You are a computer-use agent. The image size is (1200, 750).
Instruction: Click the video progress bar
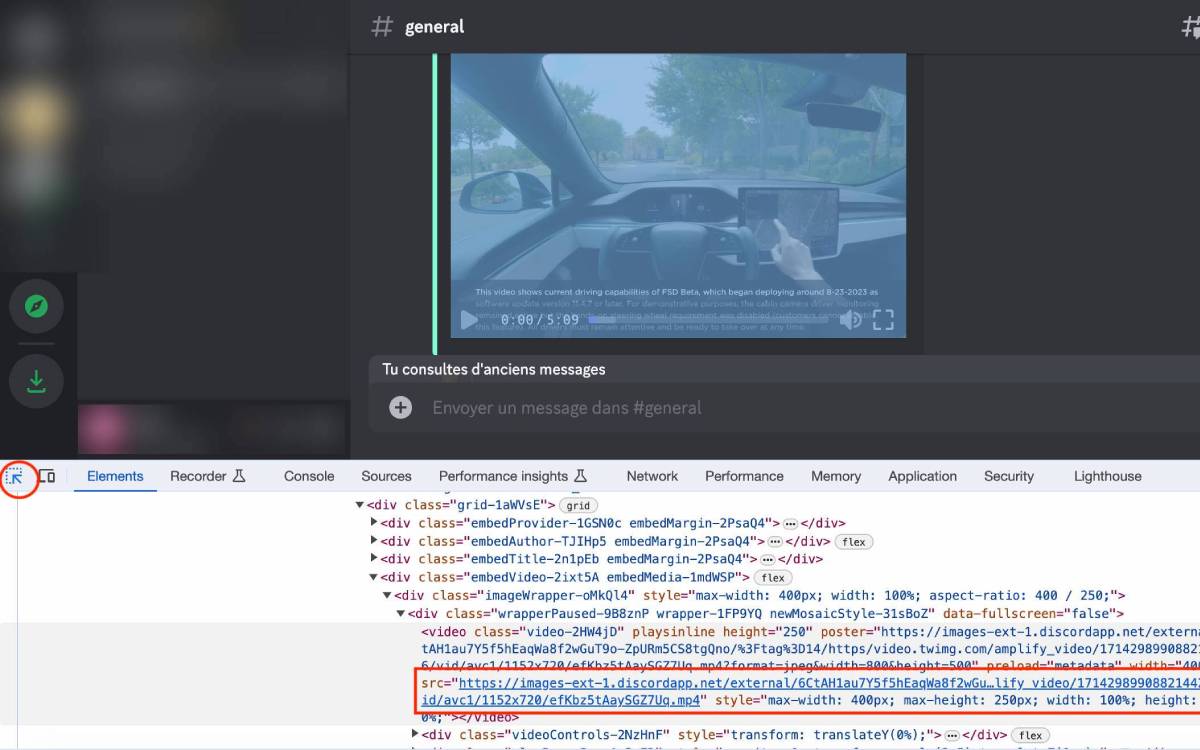point(708,320)
